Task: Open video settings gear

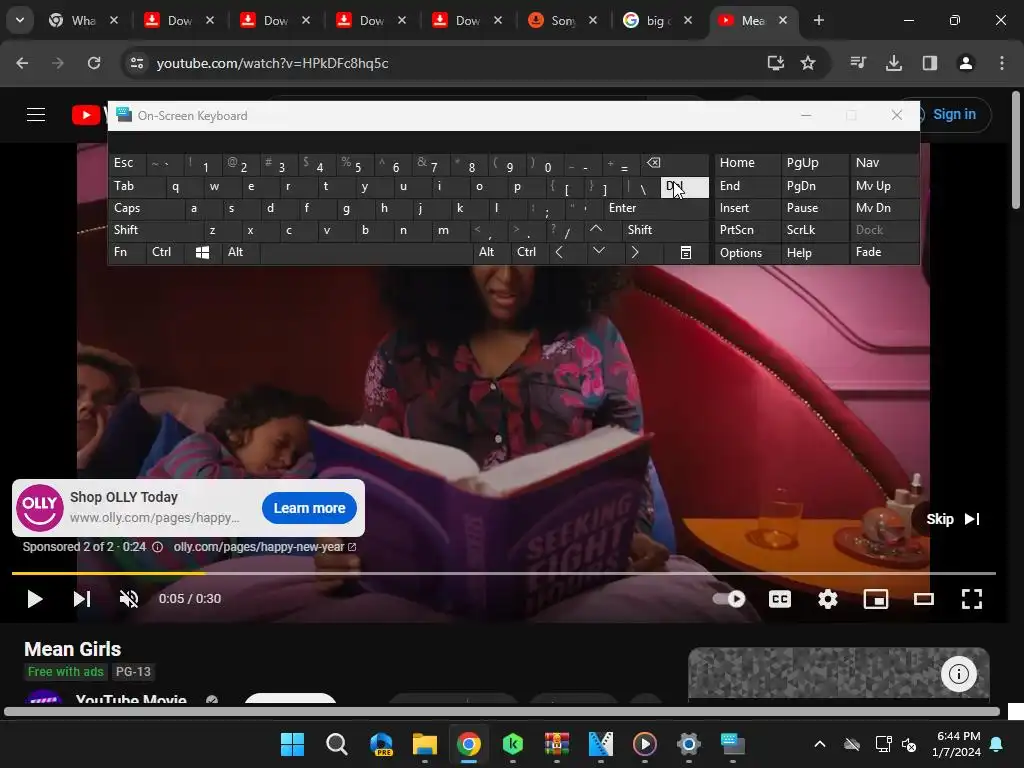Action: tap(827, 599)
